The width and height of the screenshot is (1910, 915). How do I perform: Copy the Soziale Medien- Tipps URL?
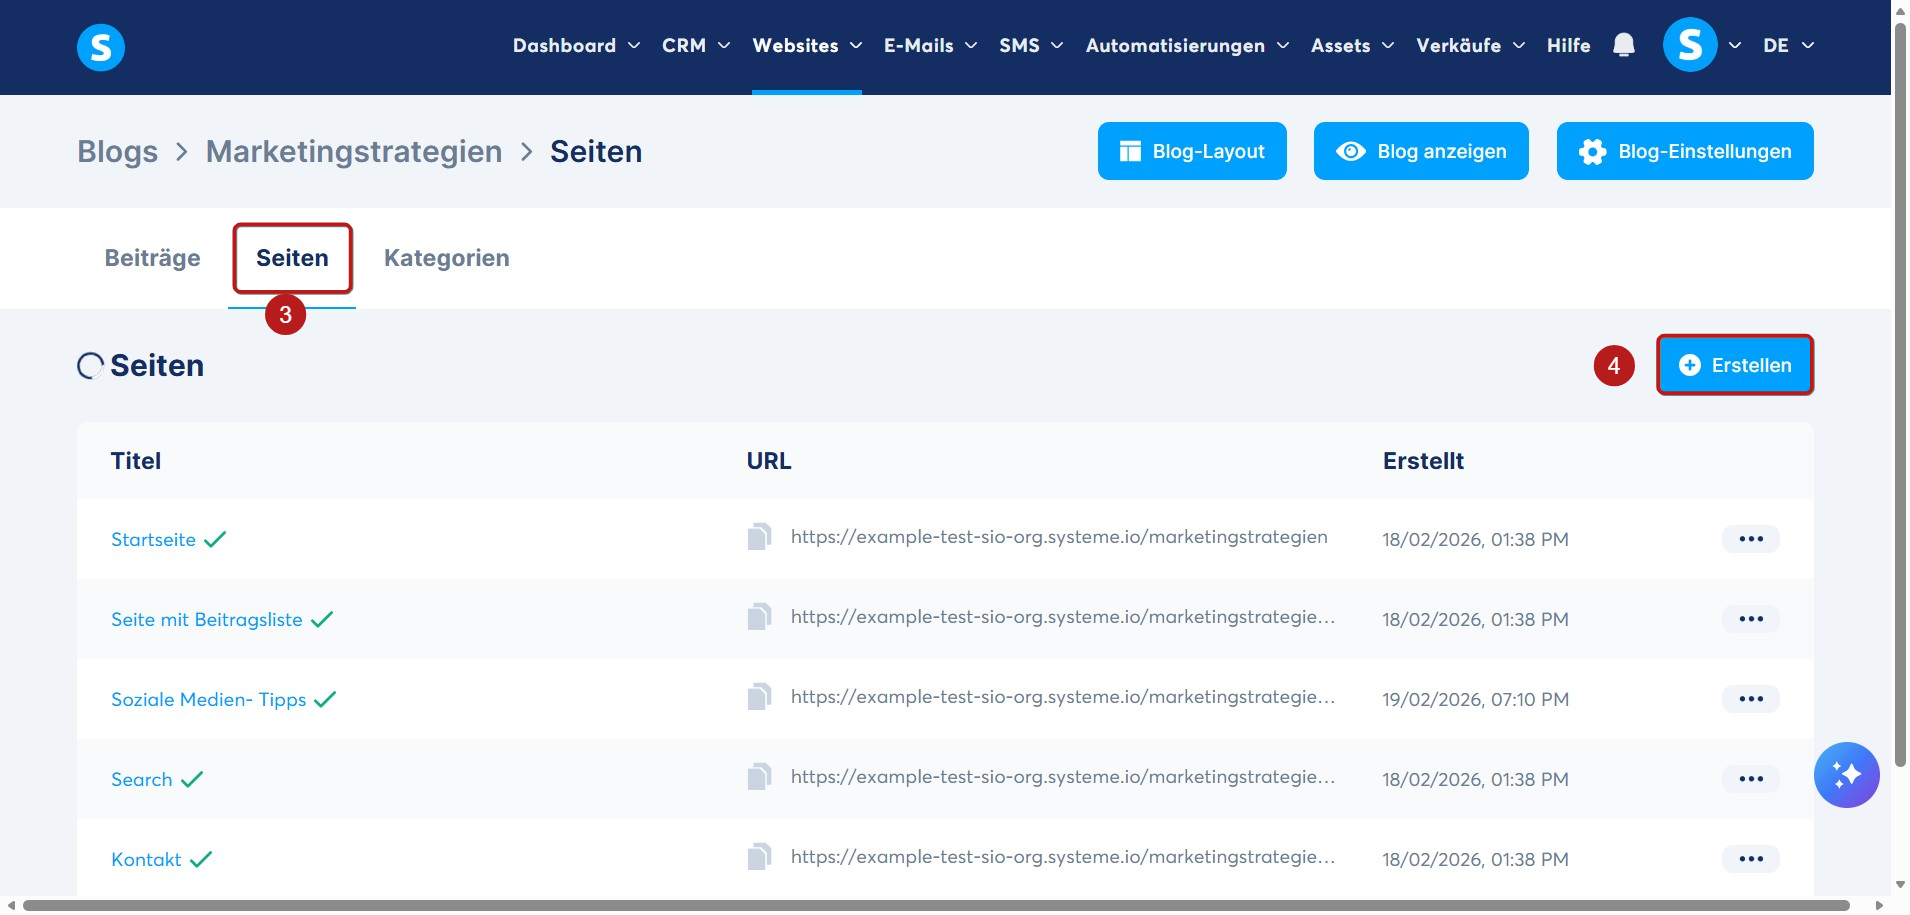pos(759,697)
